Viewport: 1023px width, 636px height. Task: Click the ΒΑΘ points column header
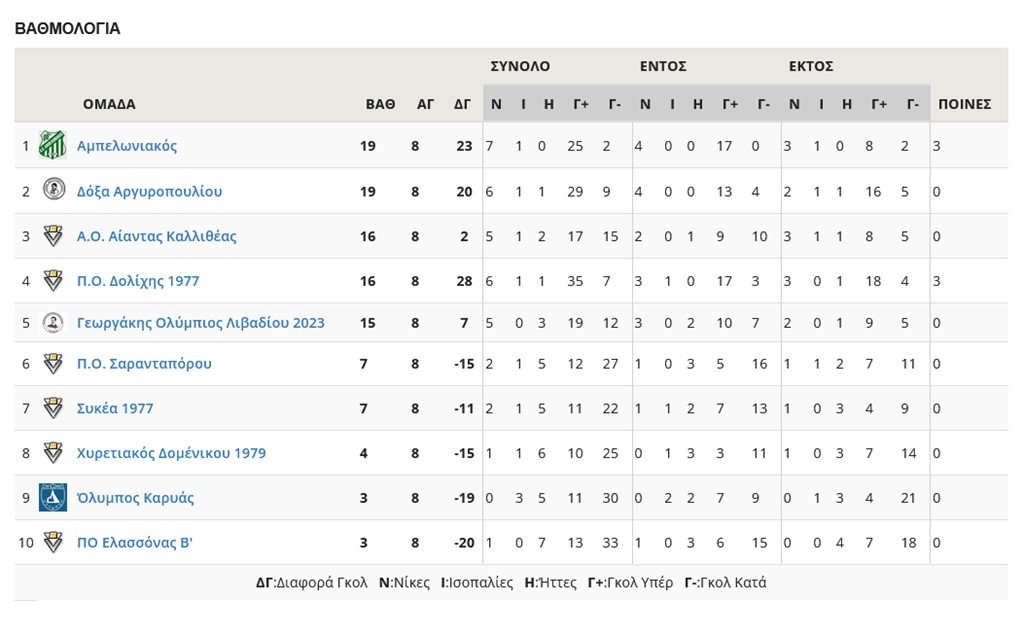[x=380, y=104]
